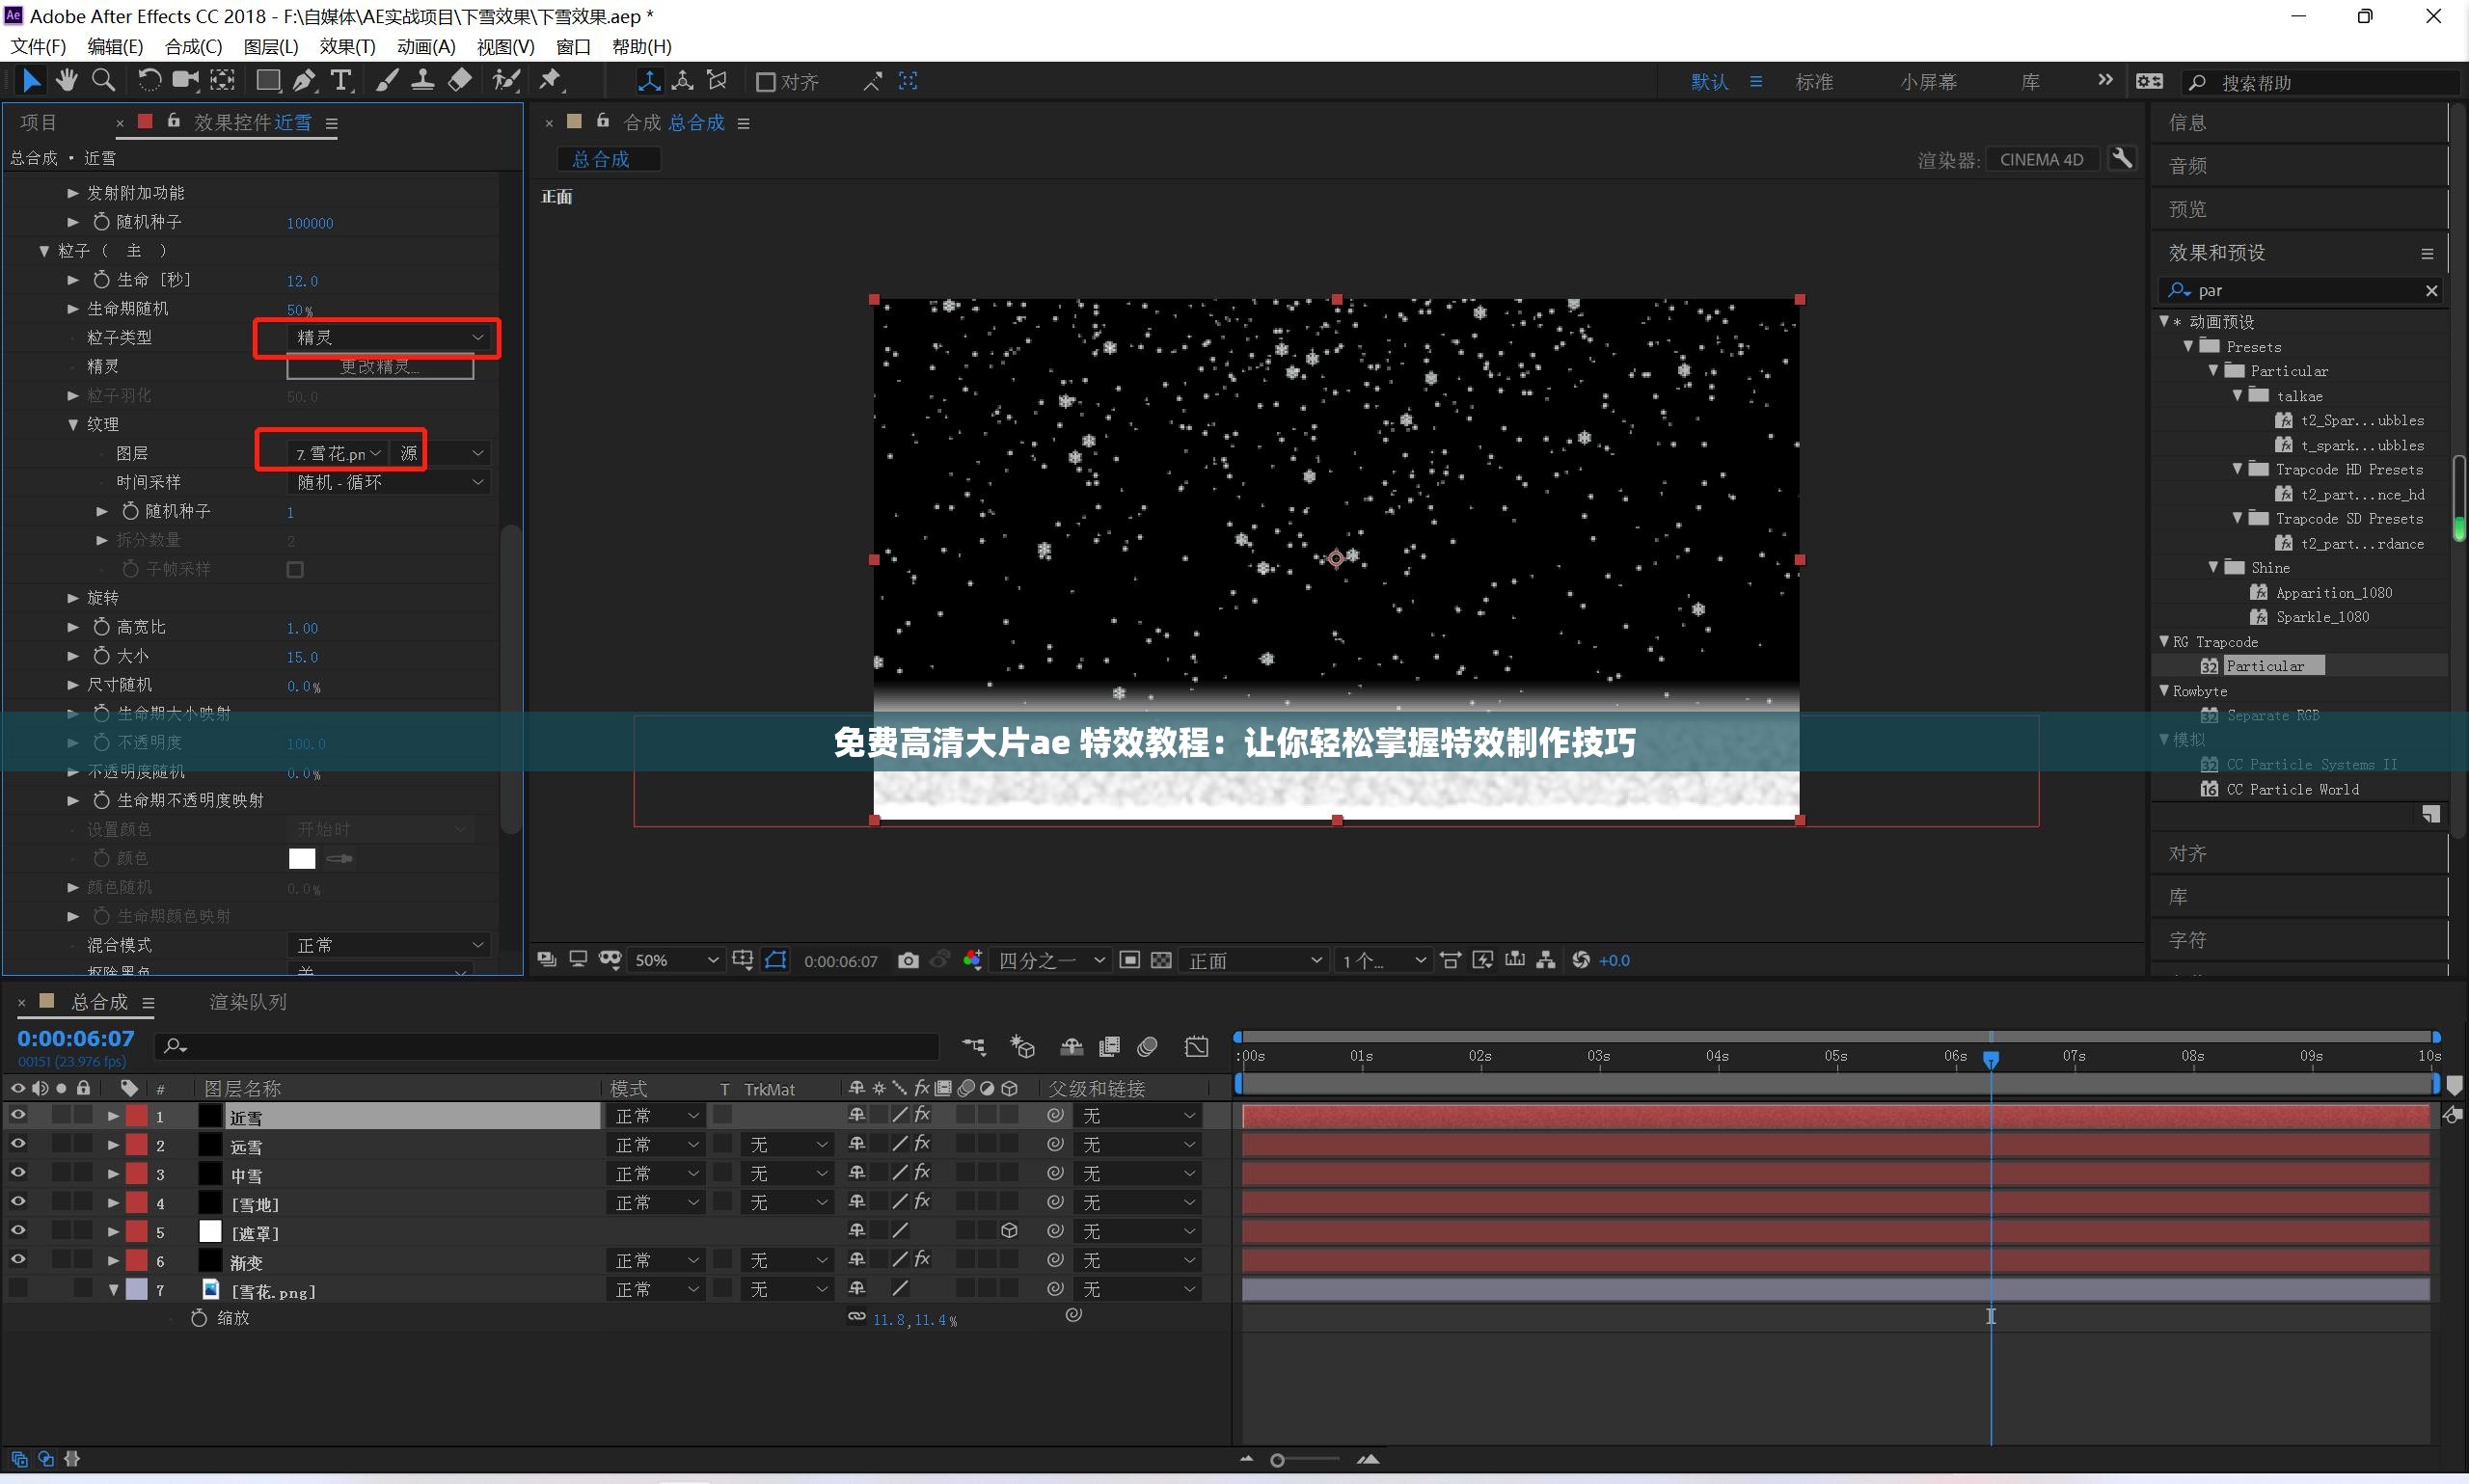
Task: Select the Brush tool
Action: [x=387, y=81]
